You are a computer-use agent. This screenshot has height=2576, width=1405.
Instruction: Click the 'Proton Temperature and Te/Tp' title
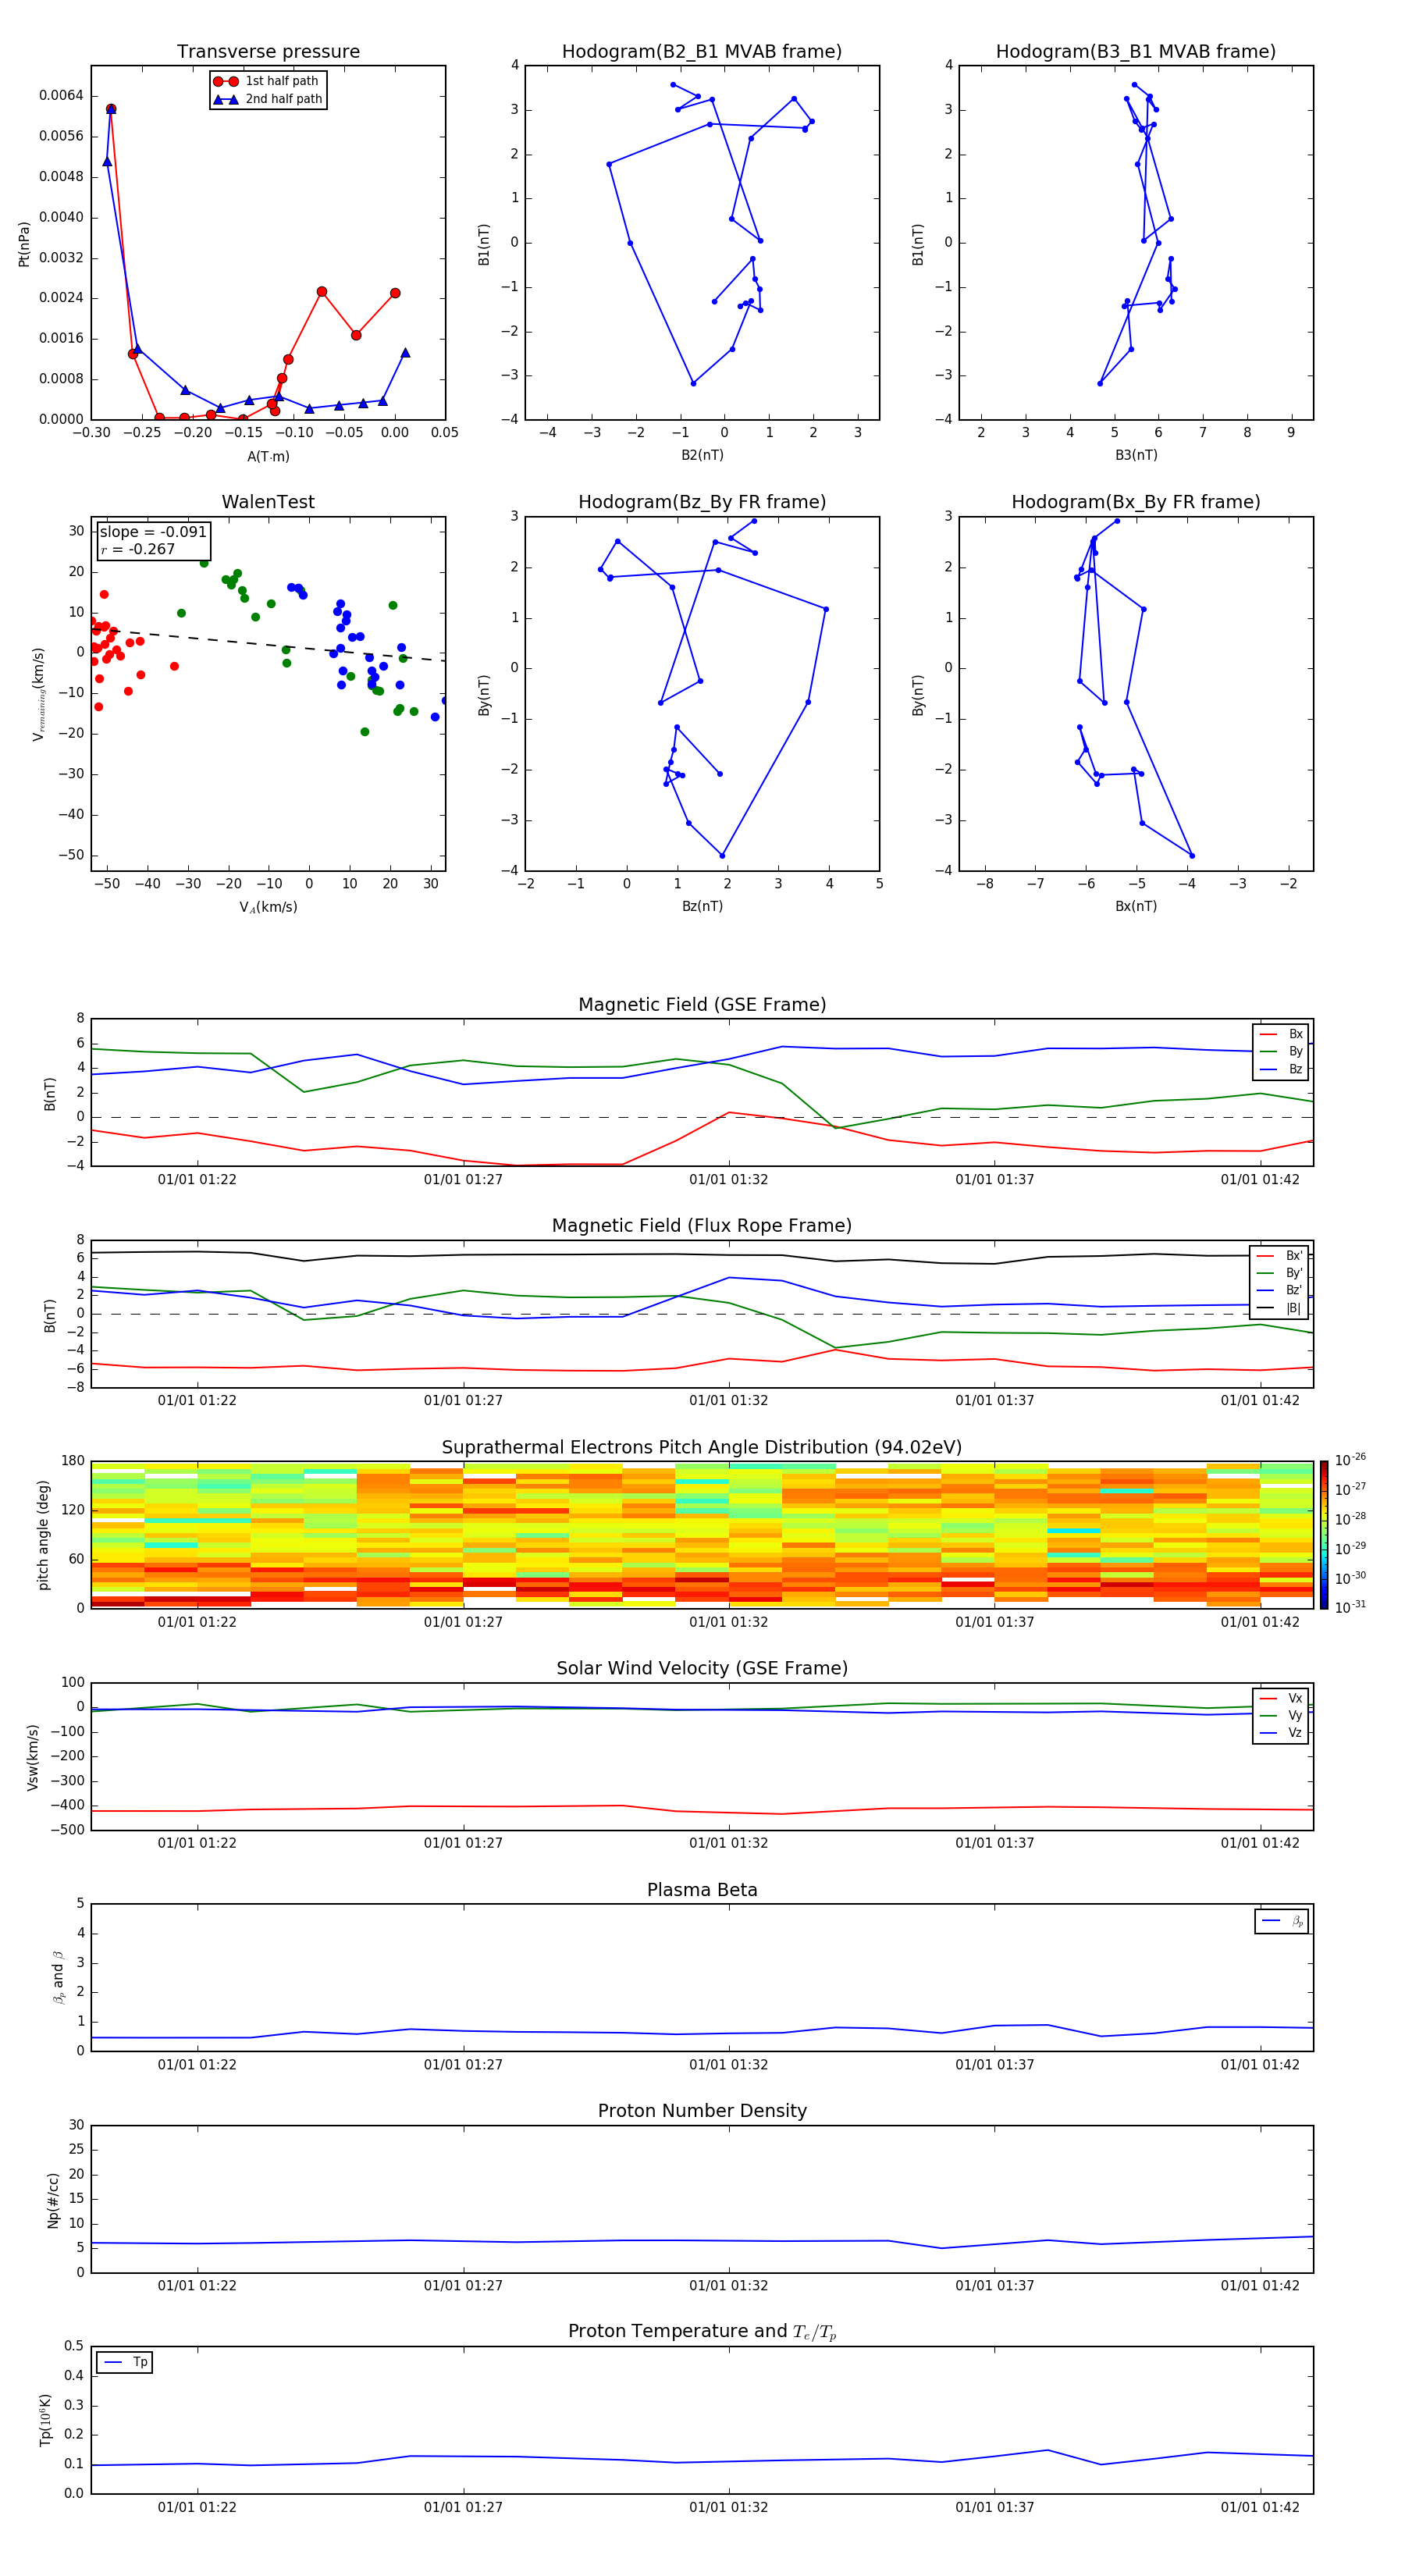[x=702, y=2332]
